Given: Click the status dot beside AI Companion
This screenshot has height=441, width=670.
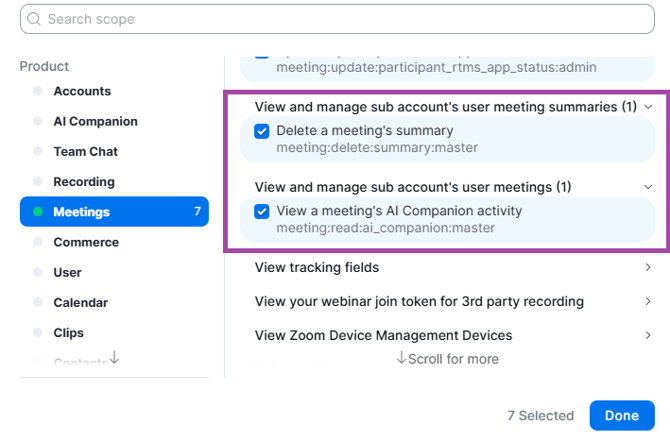Looking at the screenshot, I should tap(38, 121).
